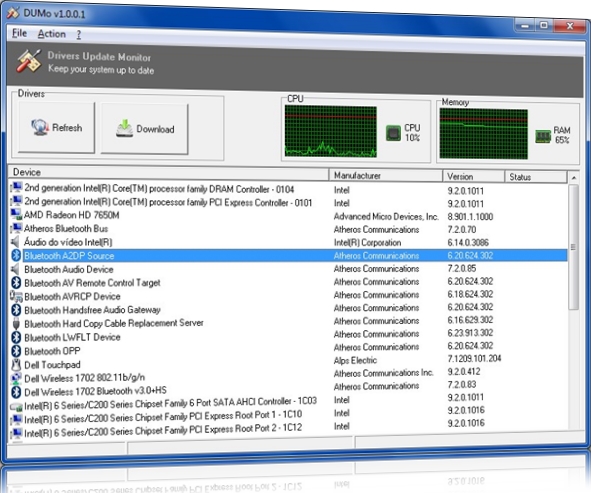Click the scrollbar up arrow
Image resolution: width=591 pixels, height=493 pixels.
pyautogui.click(x=574, y=178)
